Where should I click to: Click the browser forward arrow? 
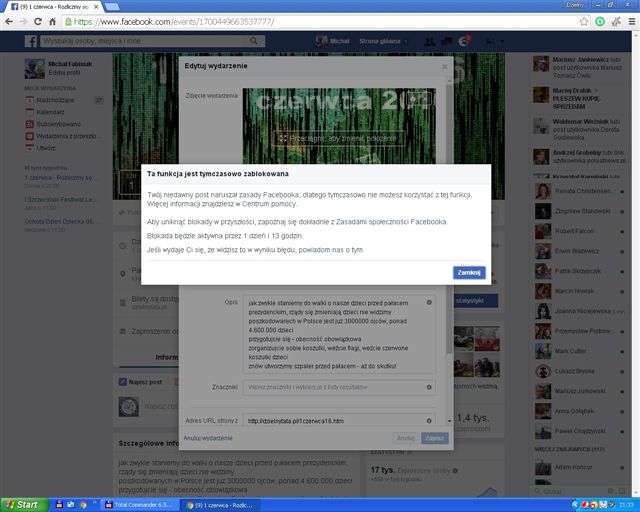[23, 21]
